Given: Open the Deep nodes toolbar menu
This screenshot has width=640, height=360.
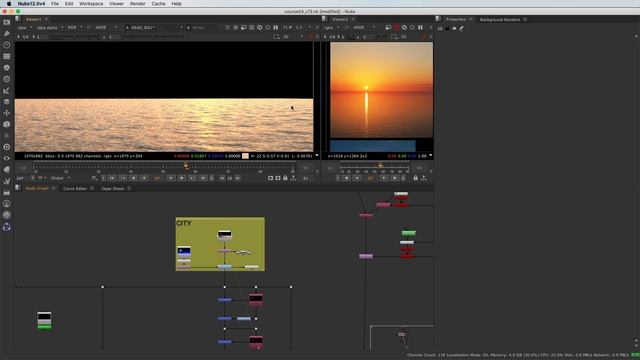Looking at the screenshot, I should (7, 147).
